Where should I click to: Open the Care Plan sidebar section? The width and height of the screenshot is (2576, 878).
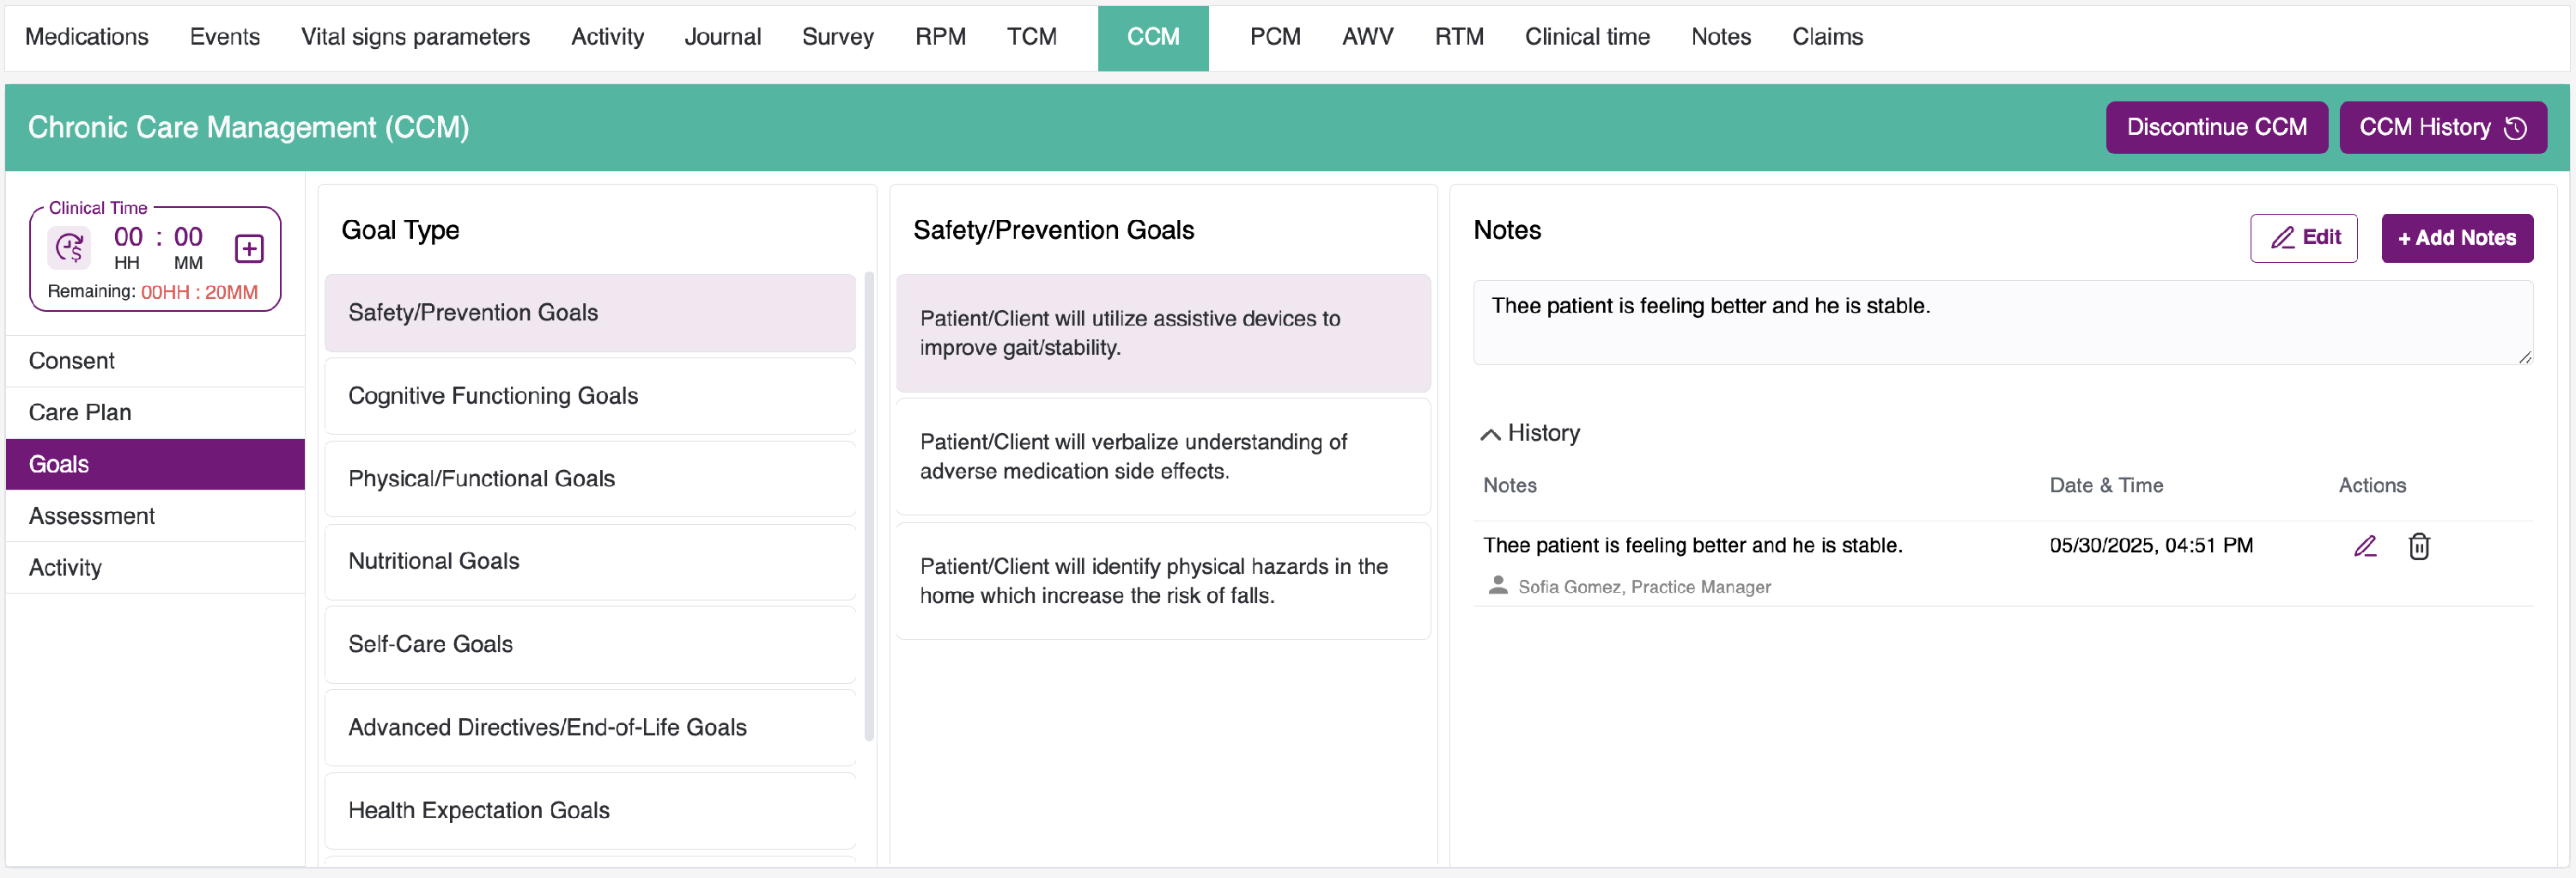pos(80,413)
